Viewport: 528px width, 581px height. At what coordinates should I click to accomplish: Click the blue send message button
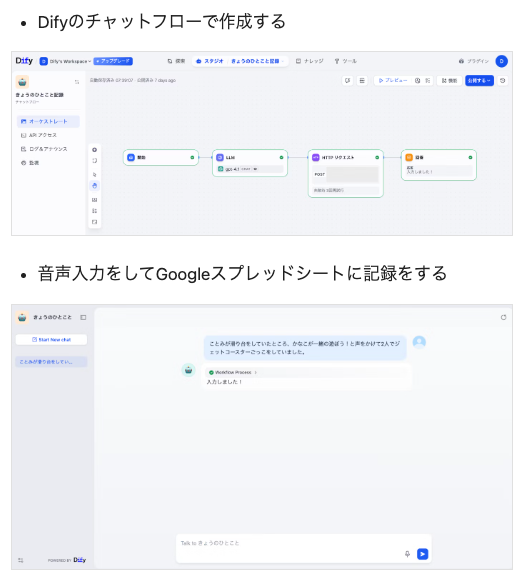(x=422, y=554)
